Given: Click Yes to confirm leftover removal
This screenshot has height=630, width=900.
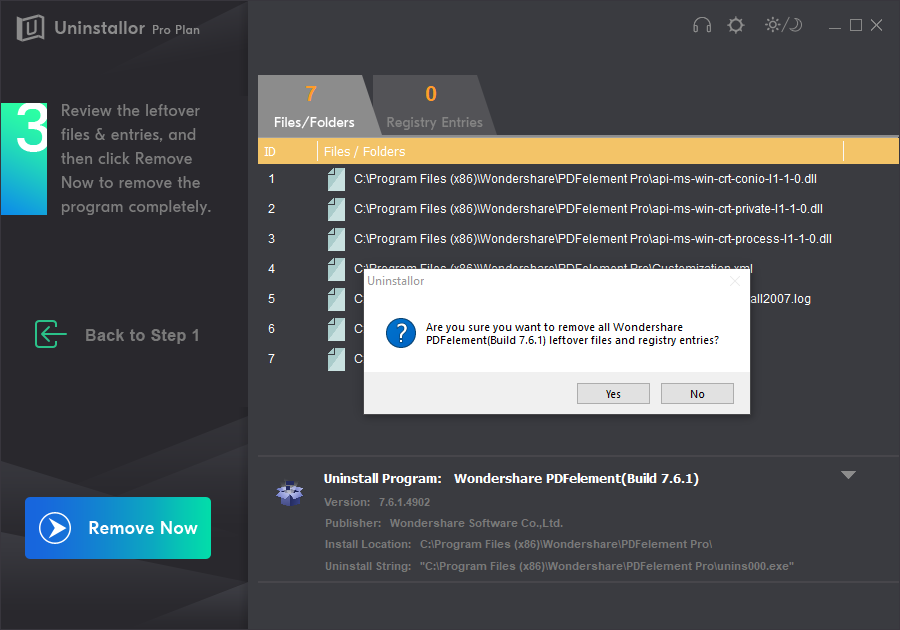Looking at the screenshot, I should (613, 394).
